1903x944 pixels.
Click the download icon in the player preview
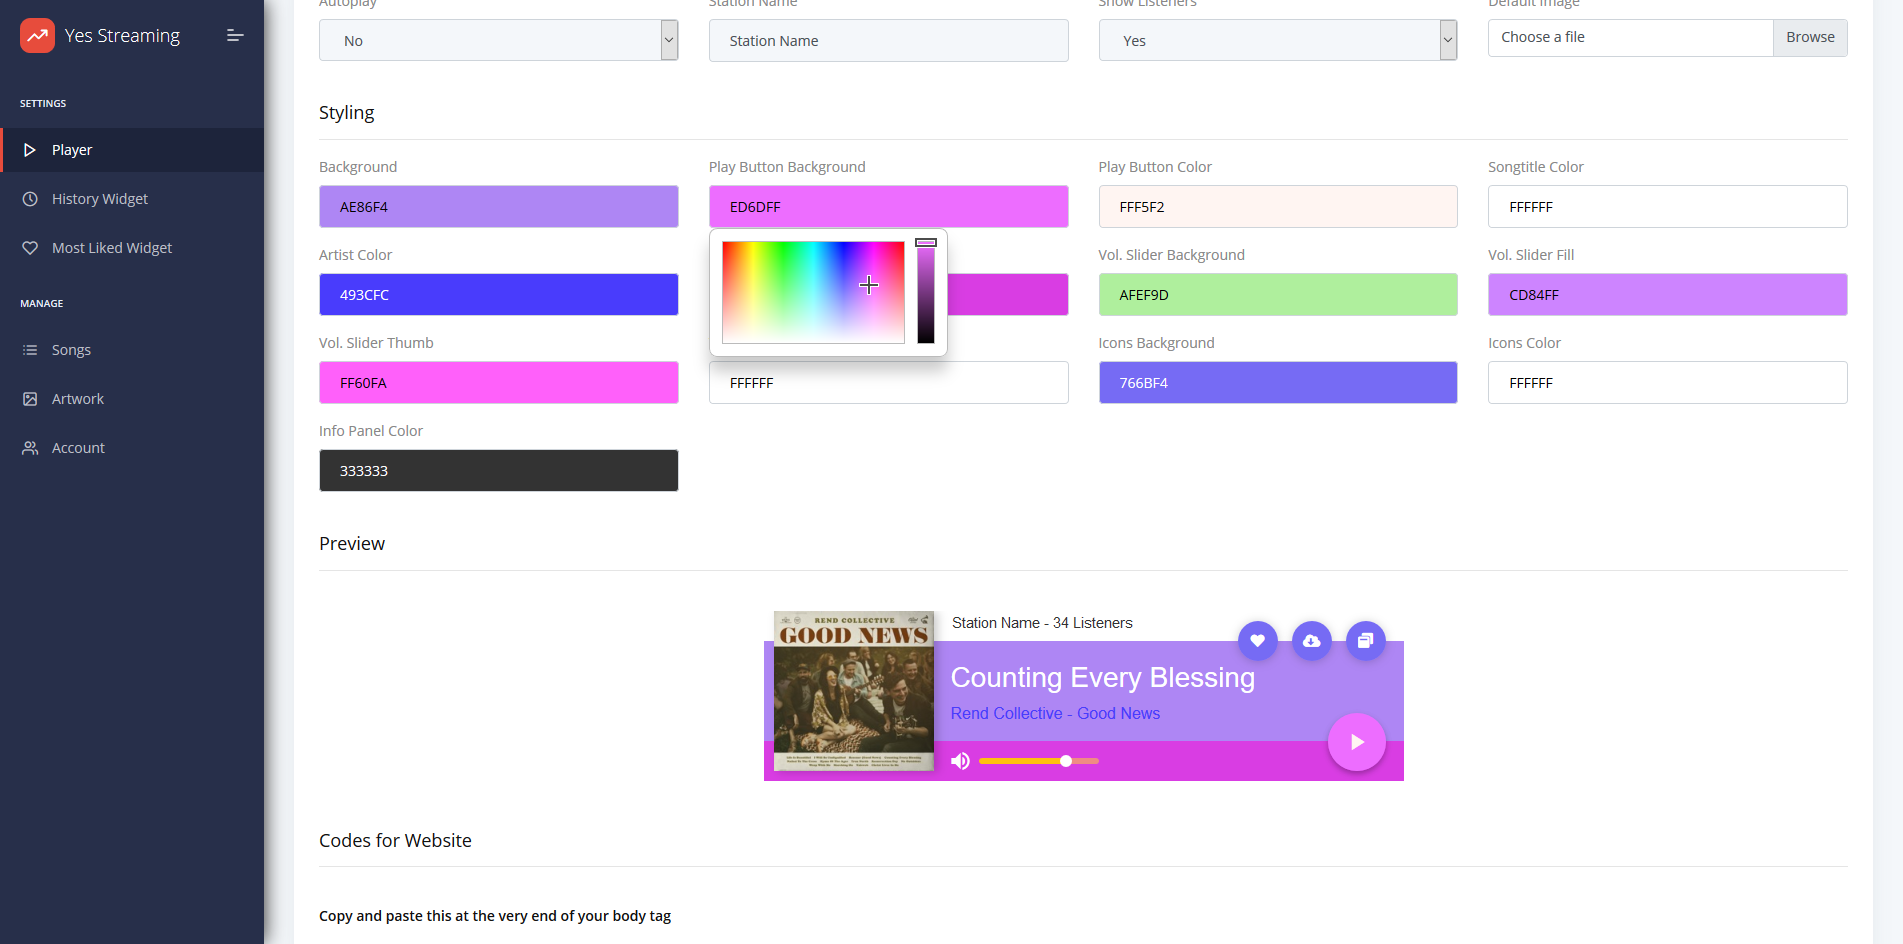point(1311,641)
